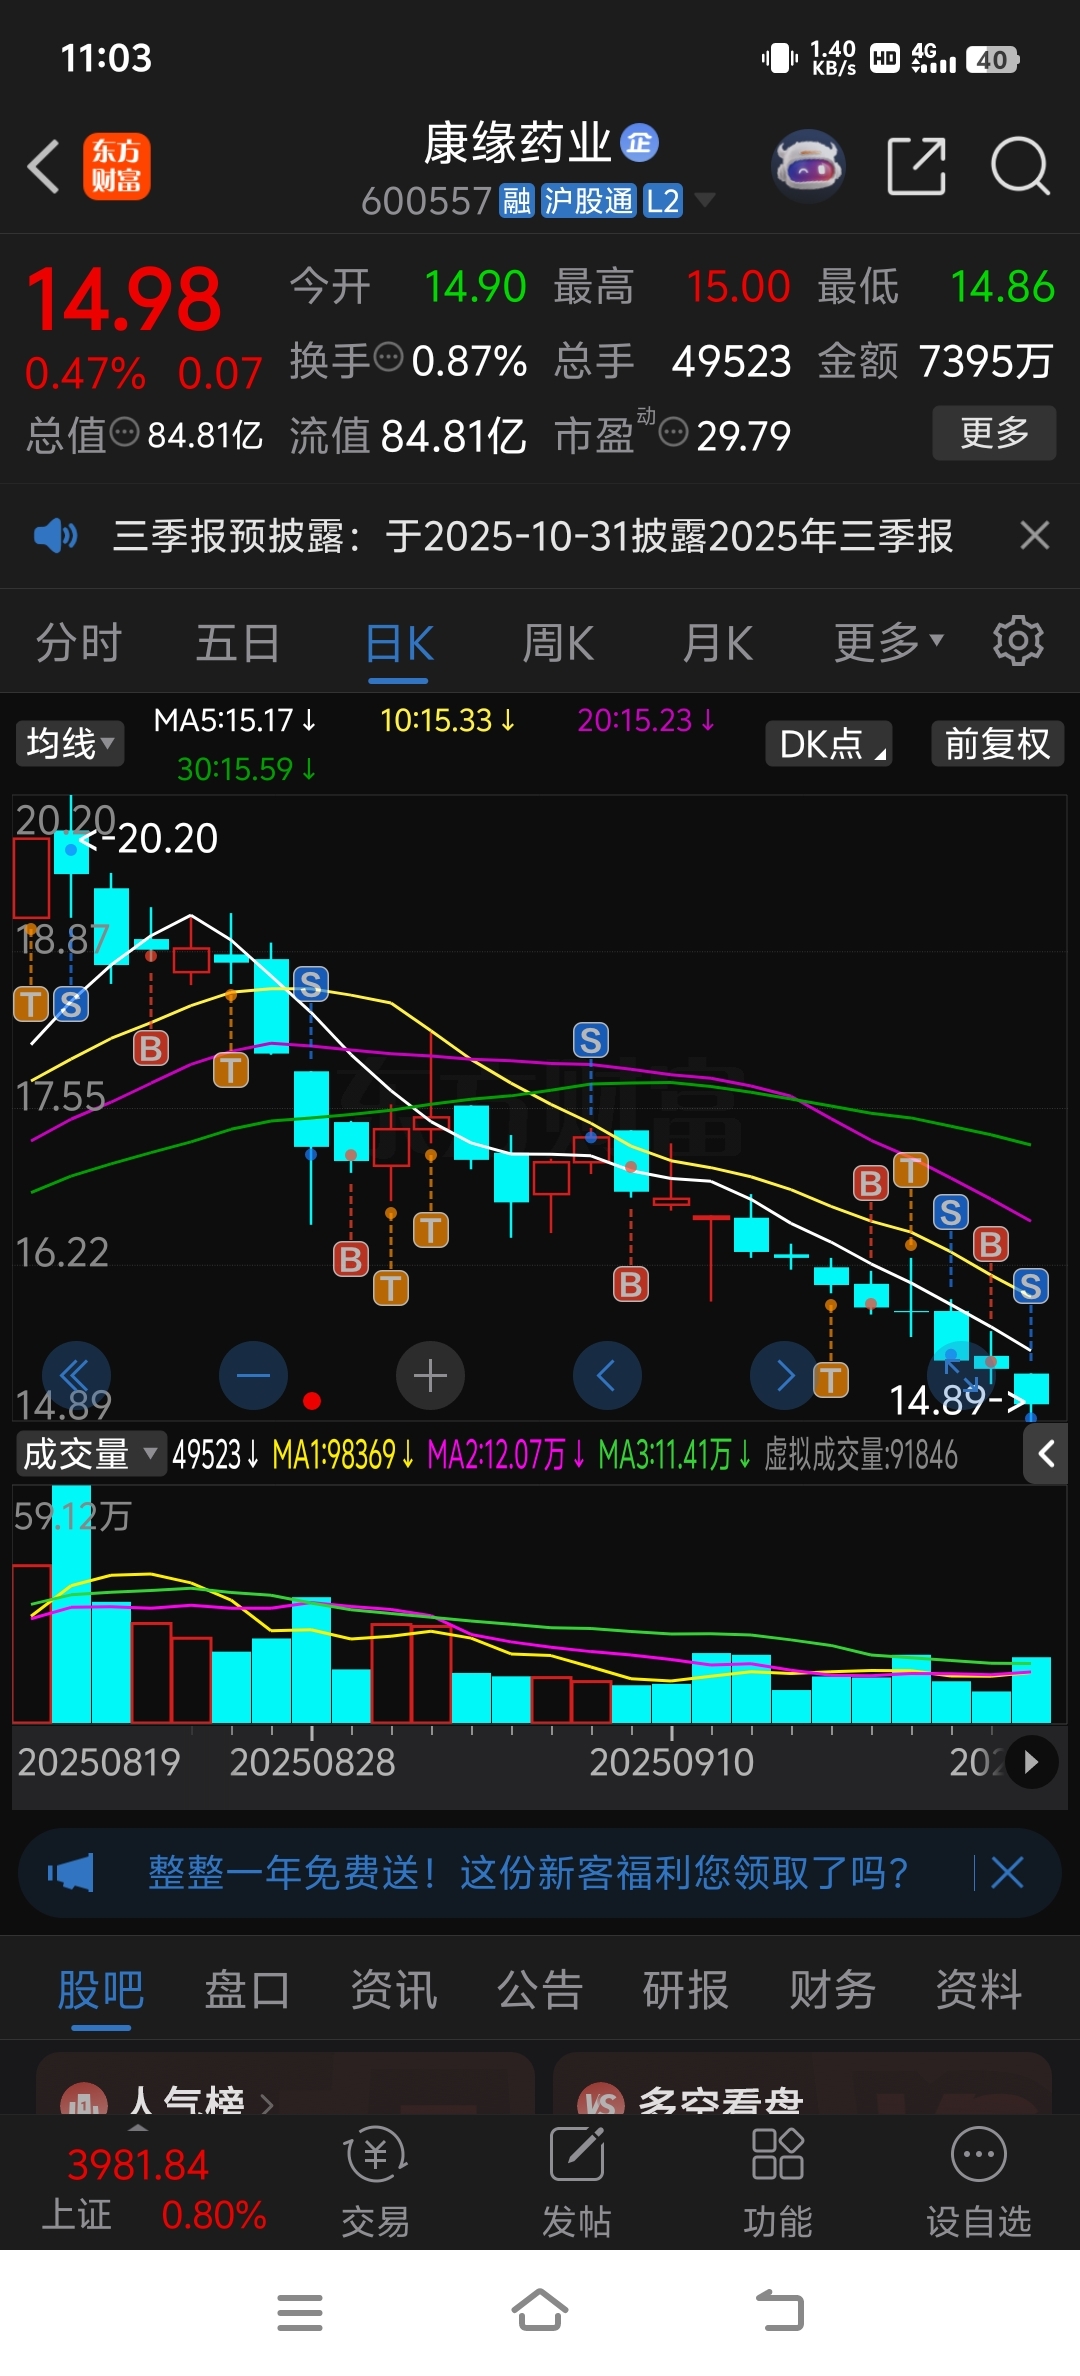Switch to the 公告 tab
Screen dimensions: 1080x2376
click(x=540, y=1990)
